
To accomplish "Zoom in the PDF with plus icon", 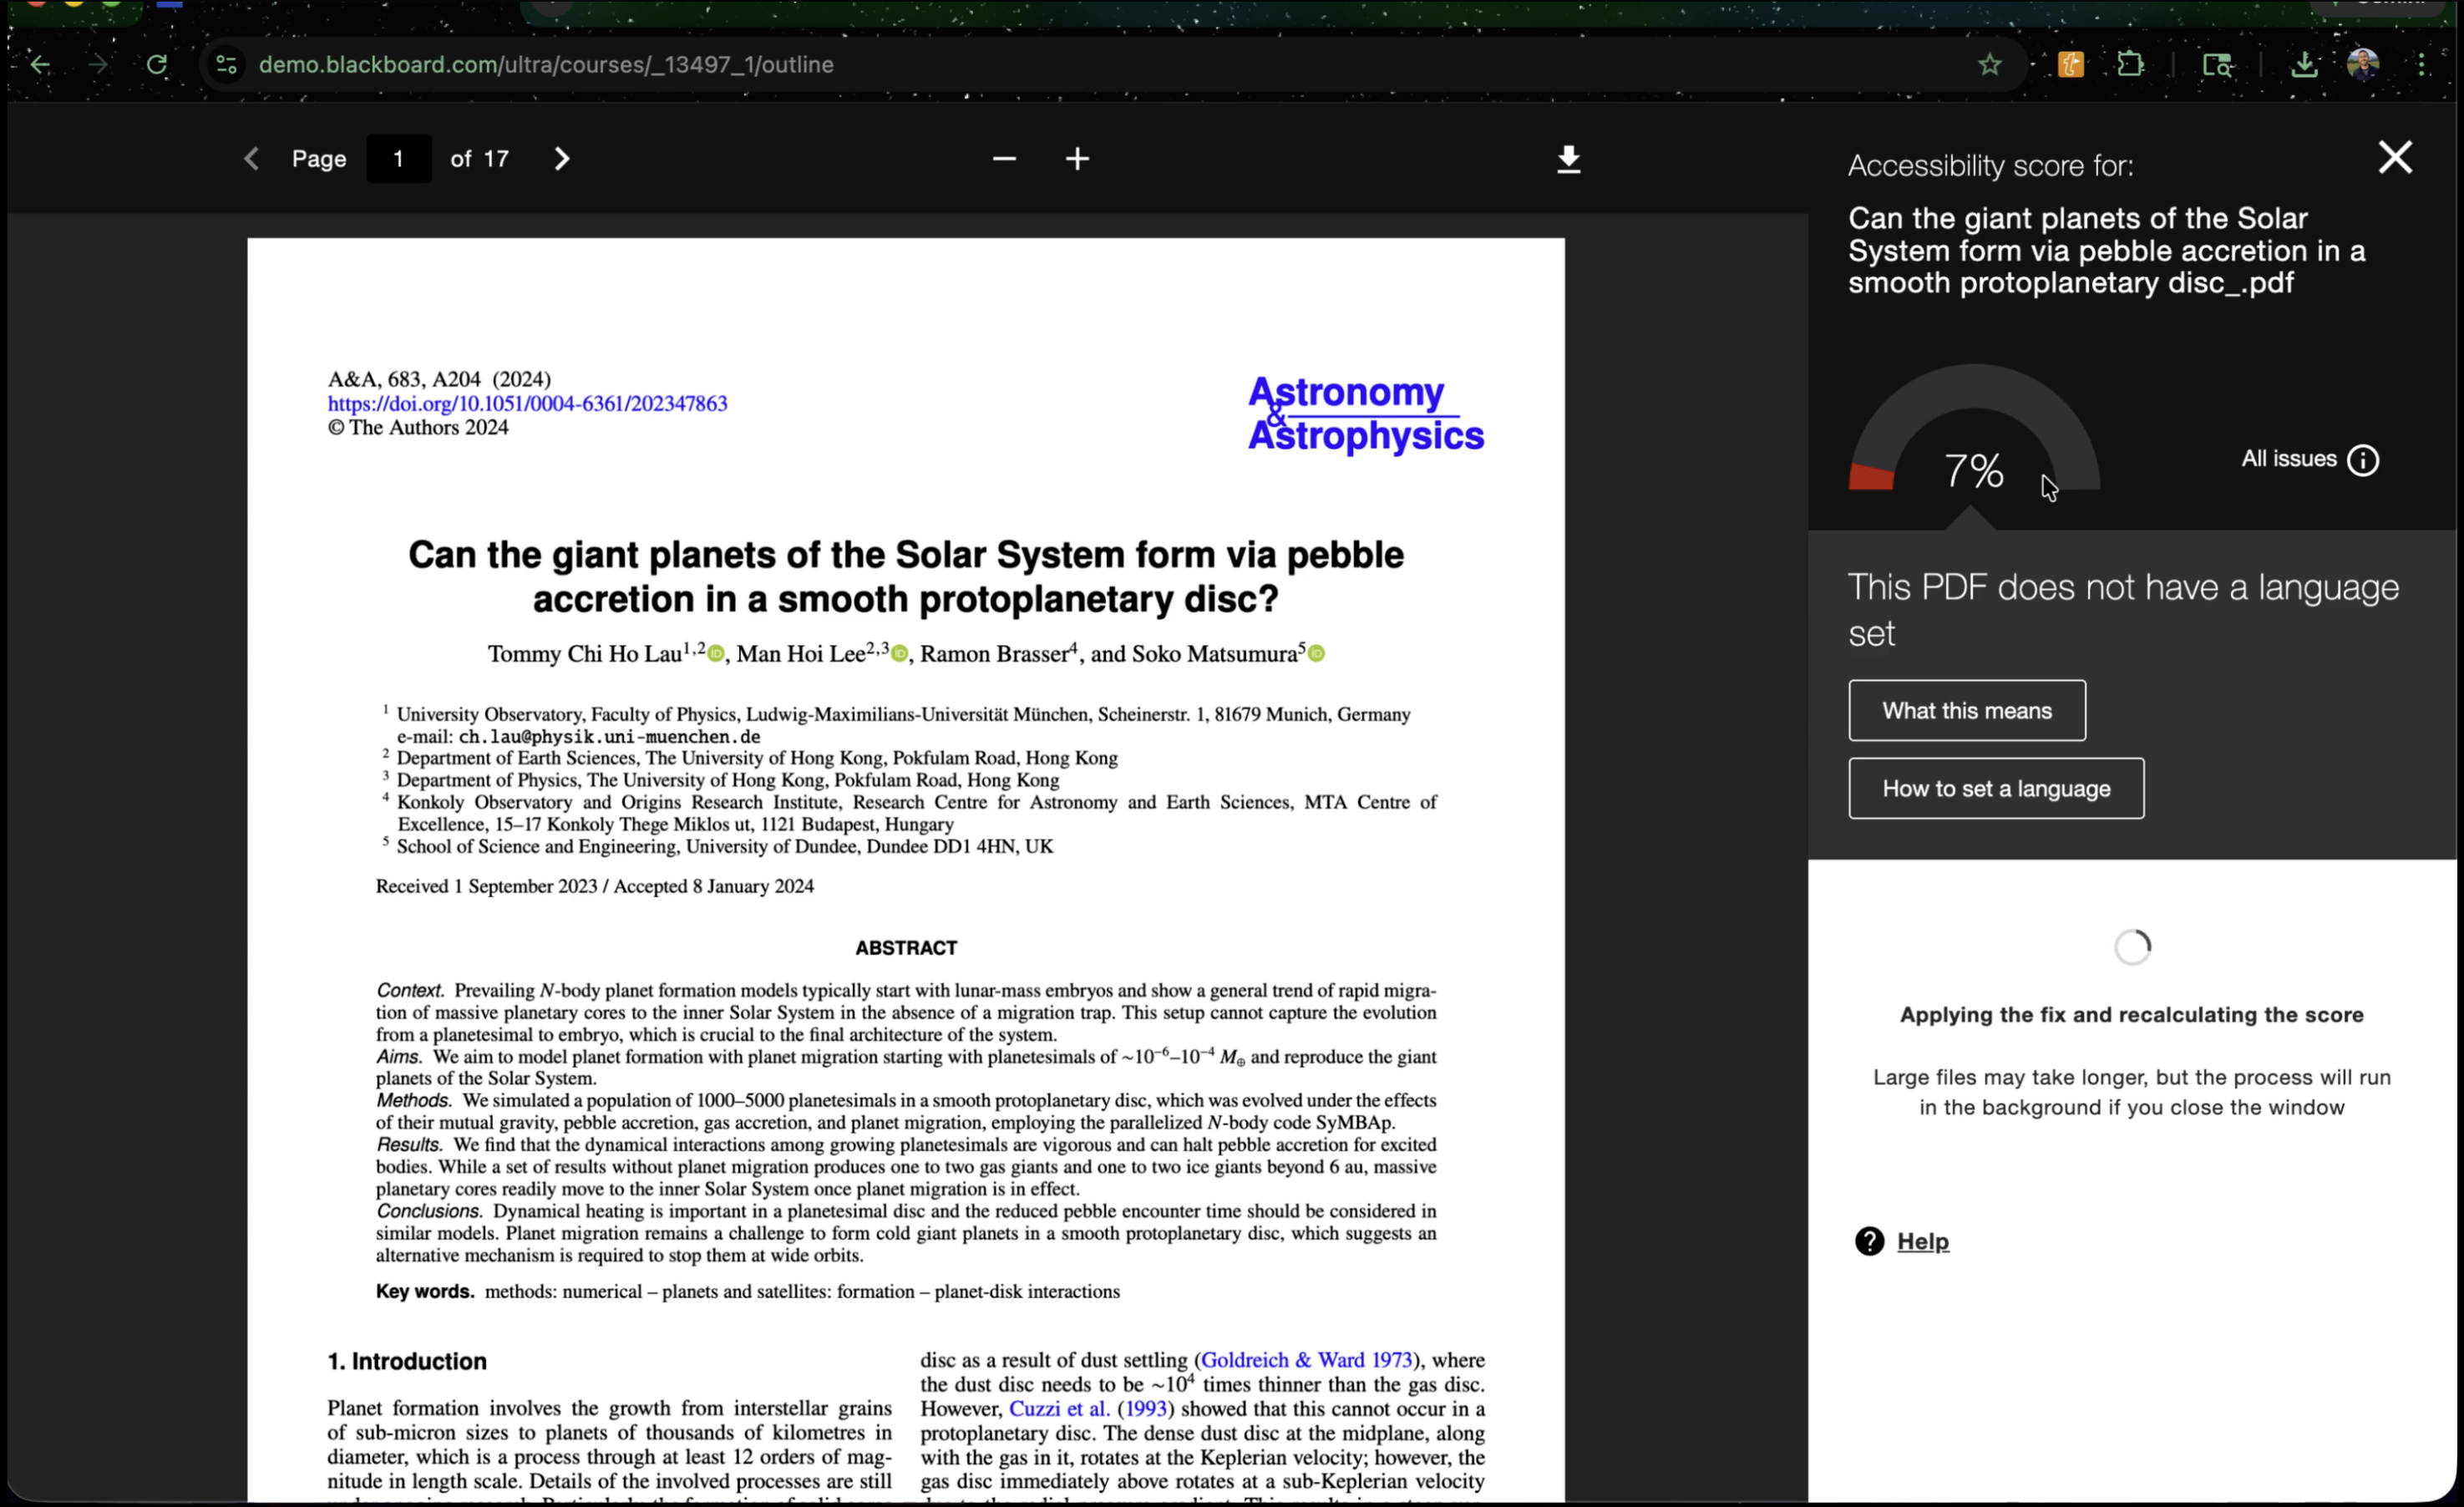I will coord(1077,159).
